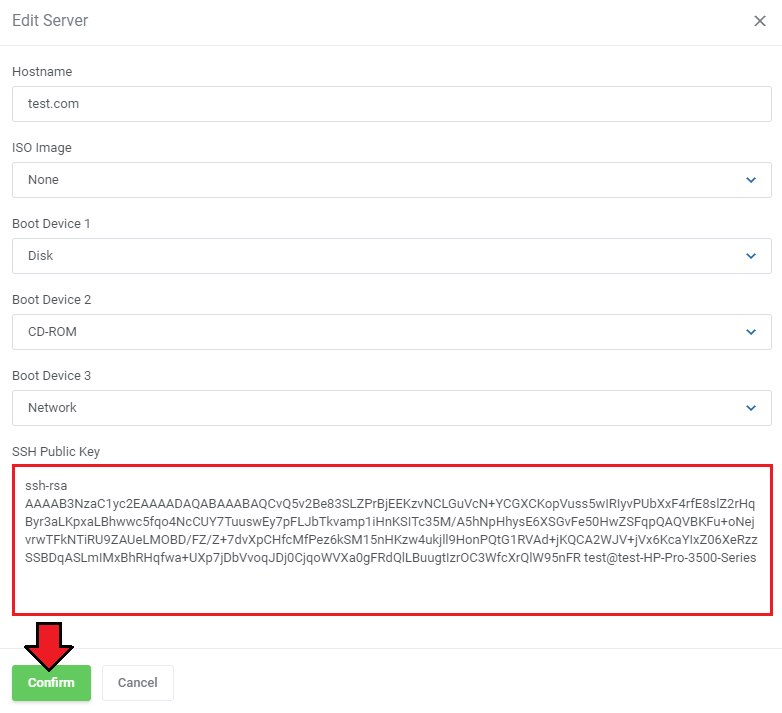This screenshot has width=782, height=713.
Task: Confirm the server edits
Action: tap(51, 683)
